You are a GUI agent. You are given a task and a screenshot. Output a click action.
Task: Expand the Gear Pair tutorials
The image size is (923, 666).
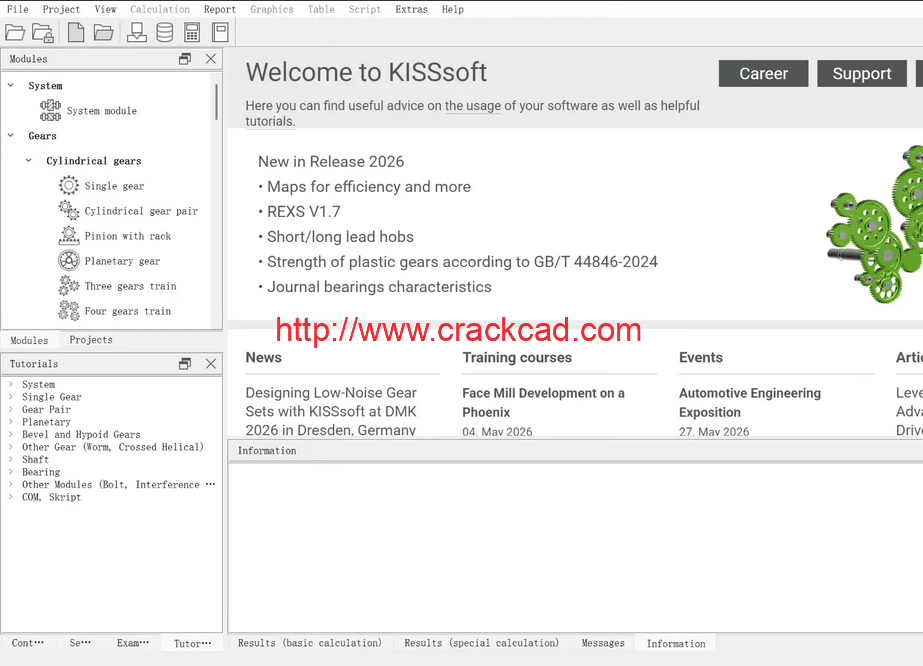11,409
